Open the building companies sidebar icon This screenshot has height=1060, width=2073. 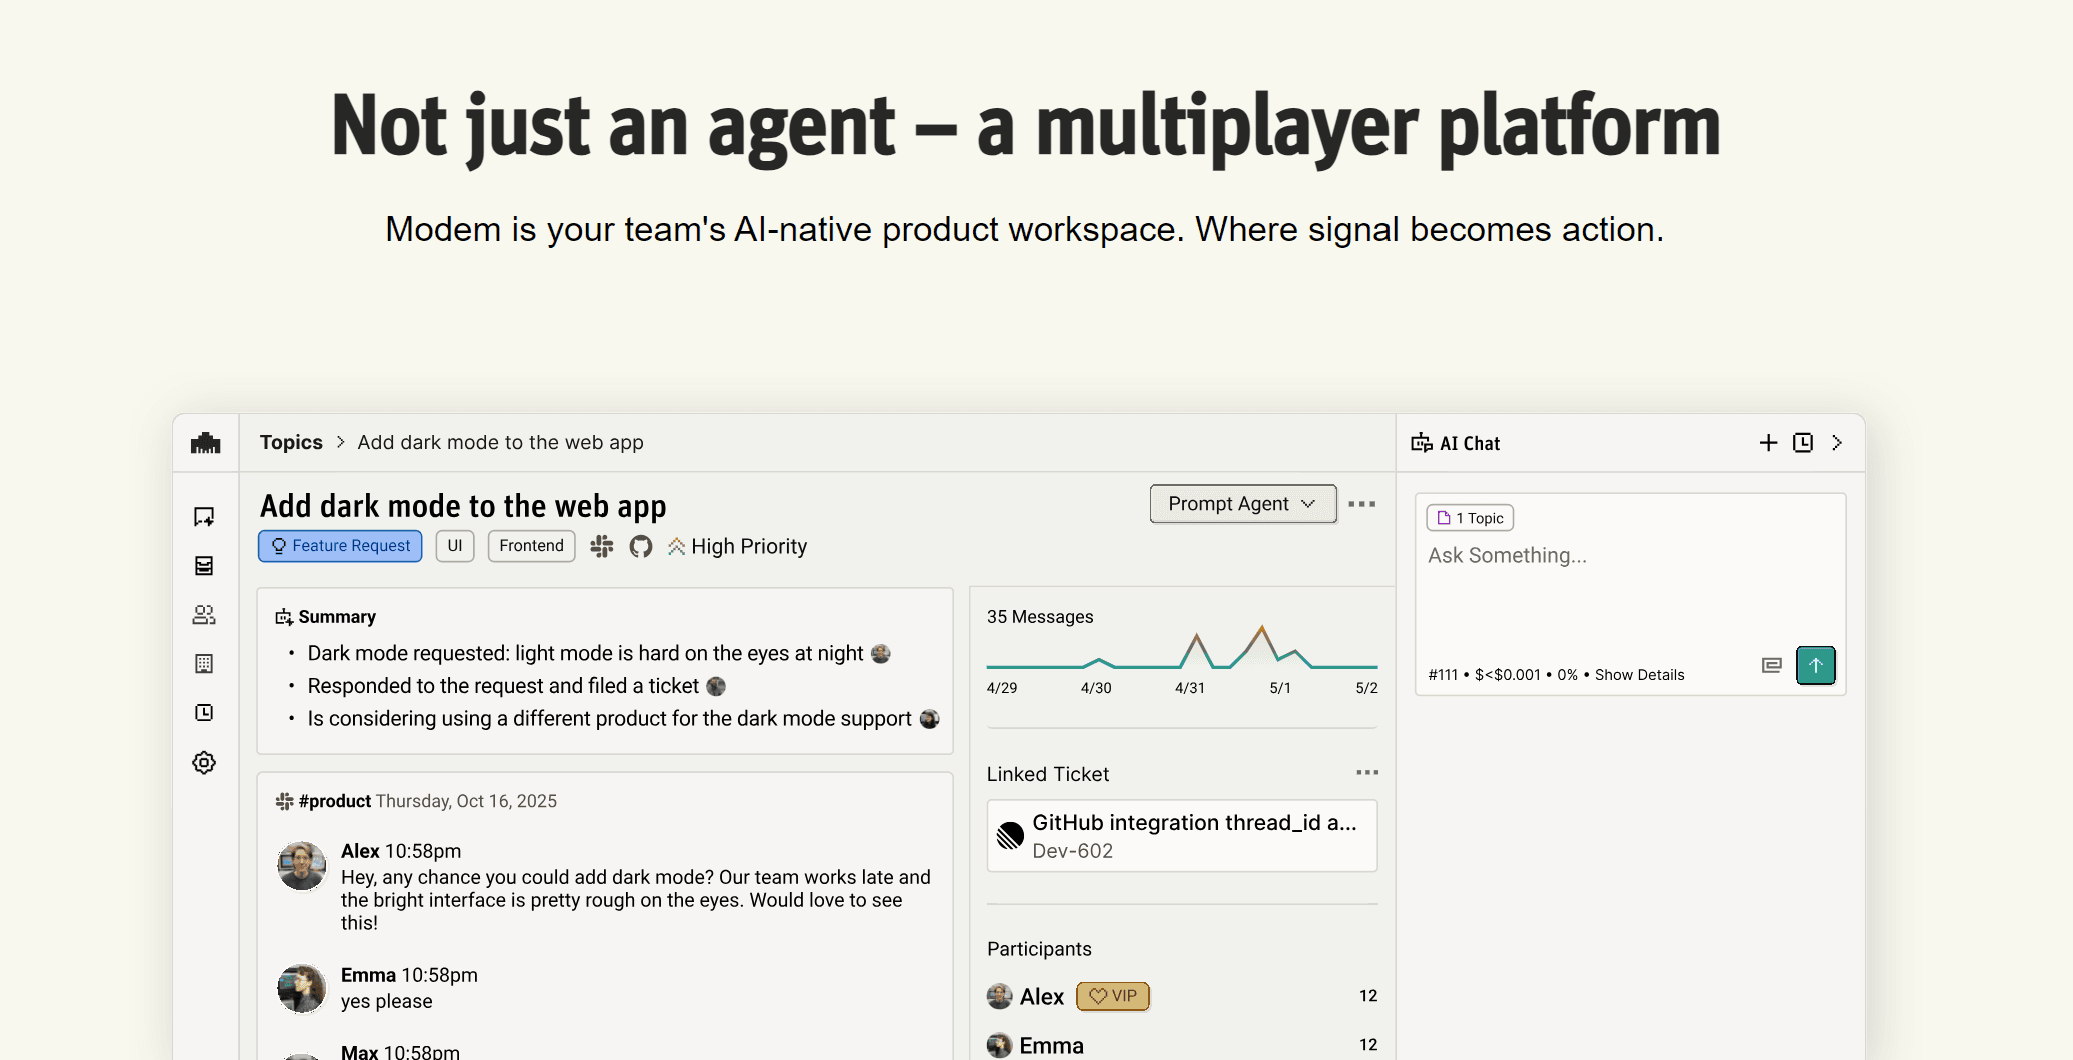[x=204, y=664]
